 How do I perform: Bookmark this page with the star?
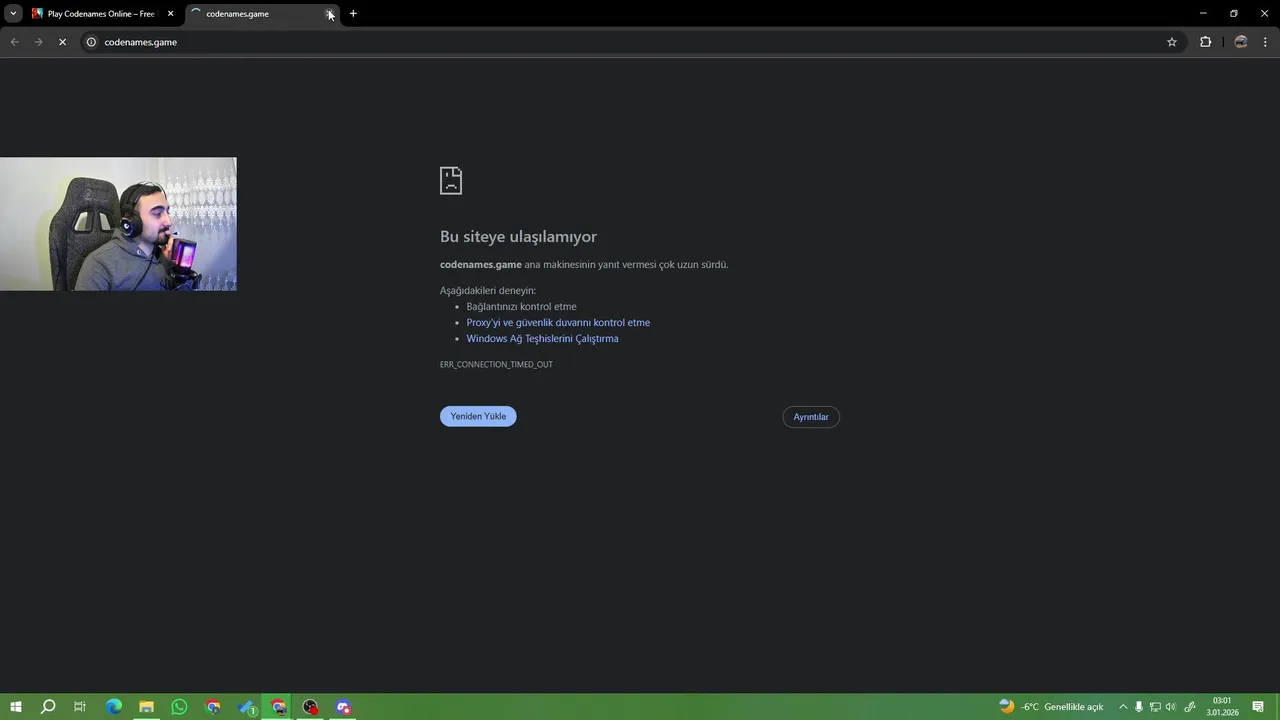click(x=1172, y=42)
